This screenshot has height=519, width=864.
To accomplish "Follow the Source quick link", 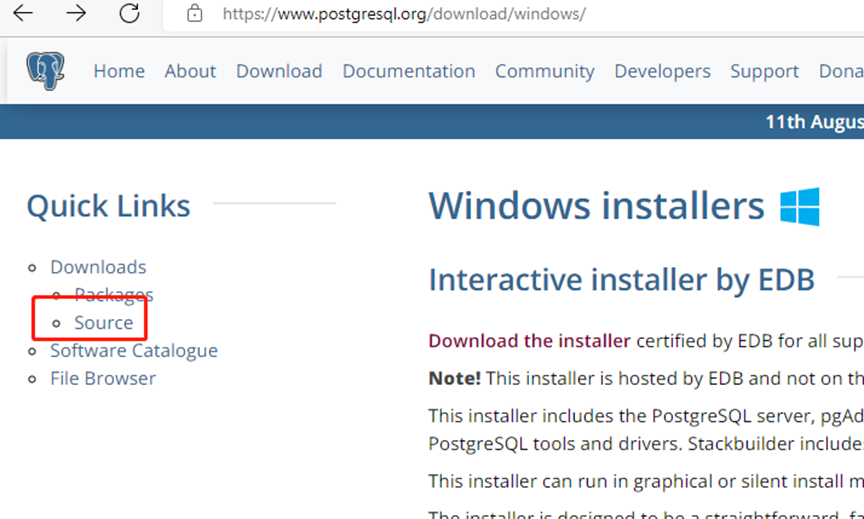I will pos(104,322).
